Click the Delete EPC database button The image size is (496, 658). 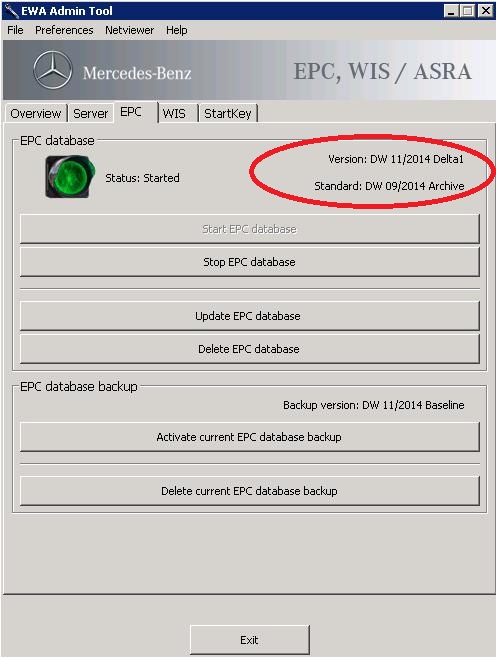(x=249, y=349)
